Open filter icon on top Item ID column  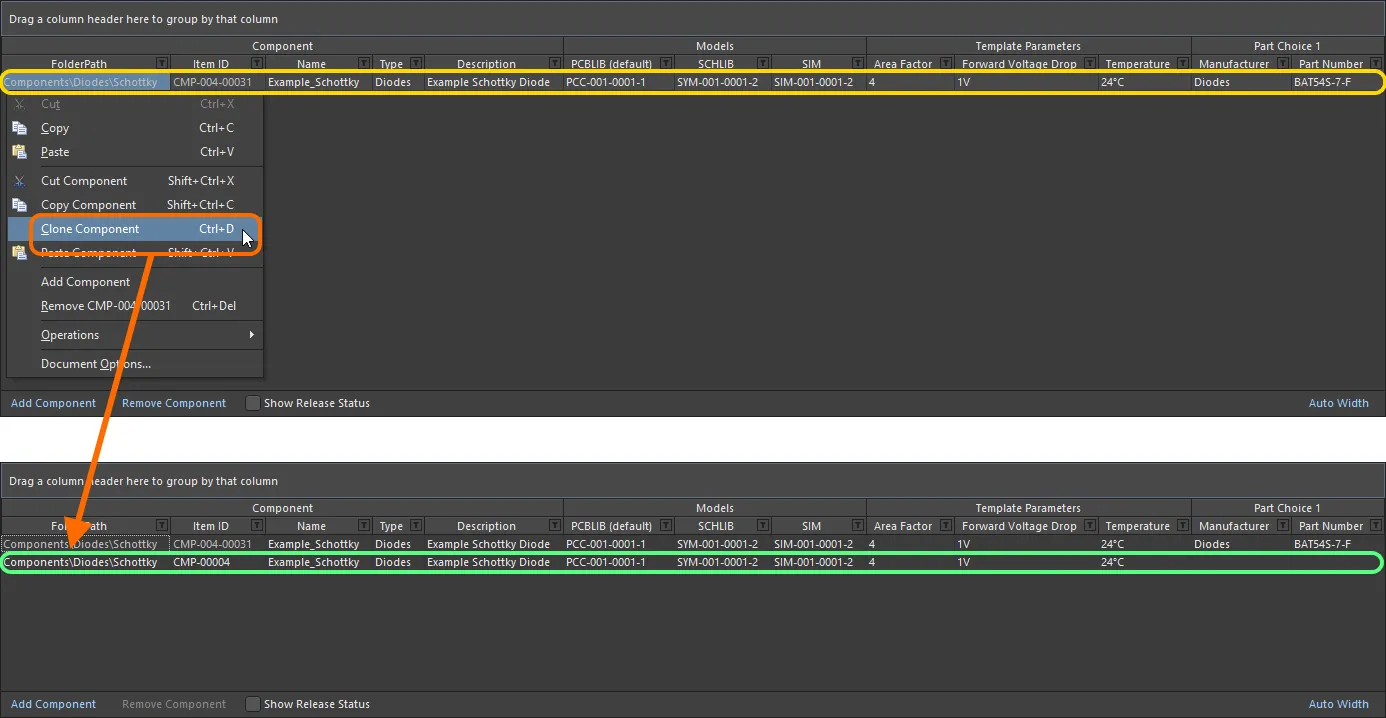[256, 64]
